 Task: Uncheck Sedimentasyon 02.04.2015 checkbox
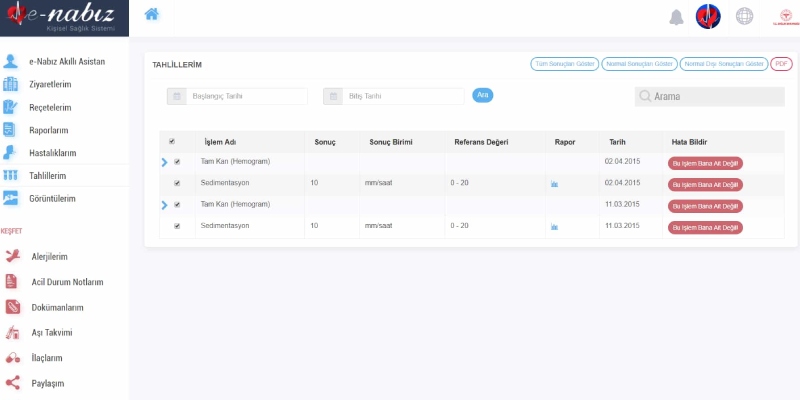coord(177,183)
